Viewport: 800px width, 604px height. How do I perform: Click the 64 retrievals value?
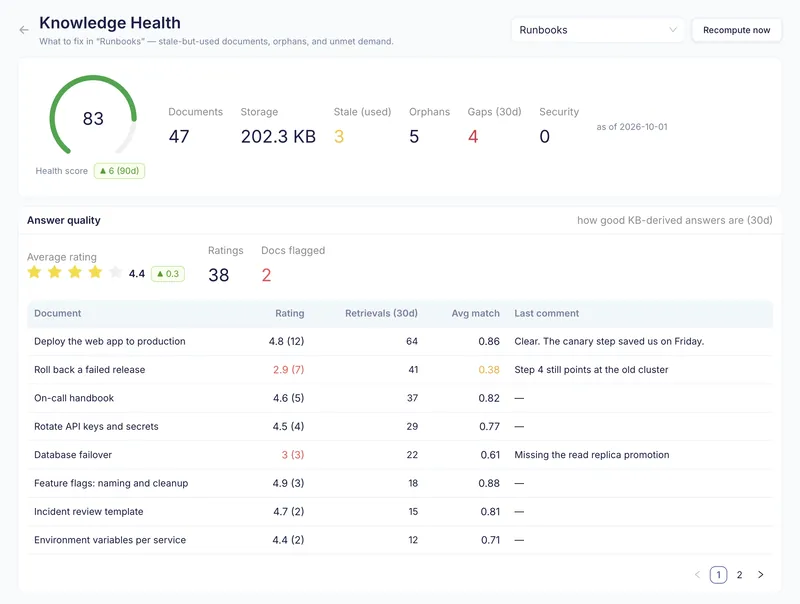[412, 341]
